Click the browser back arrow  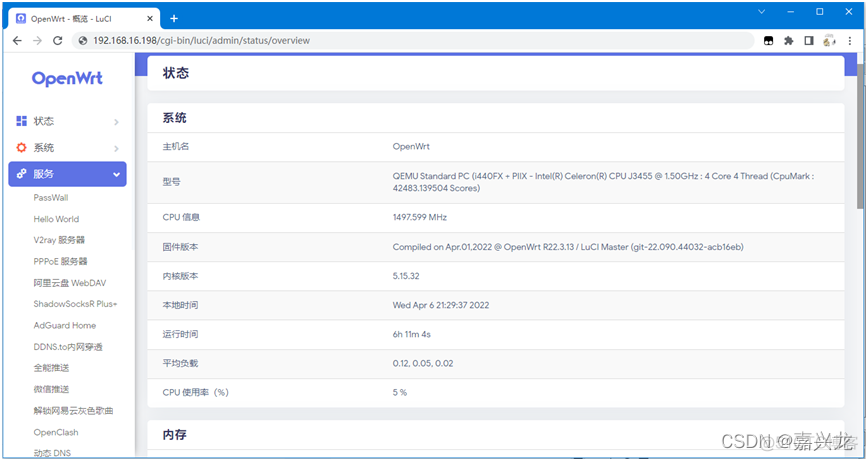tap(17, 40)
